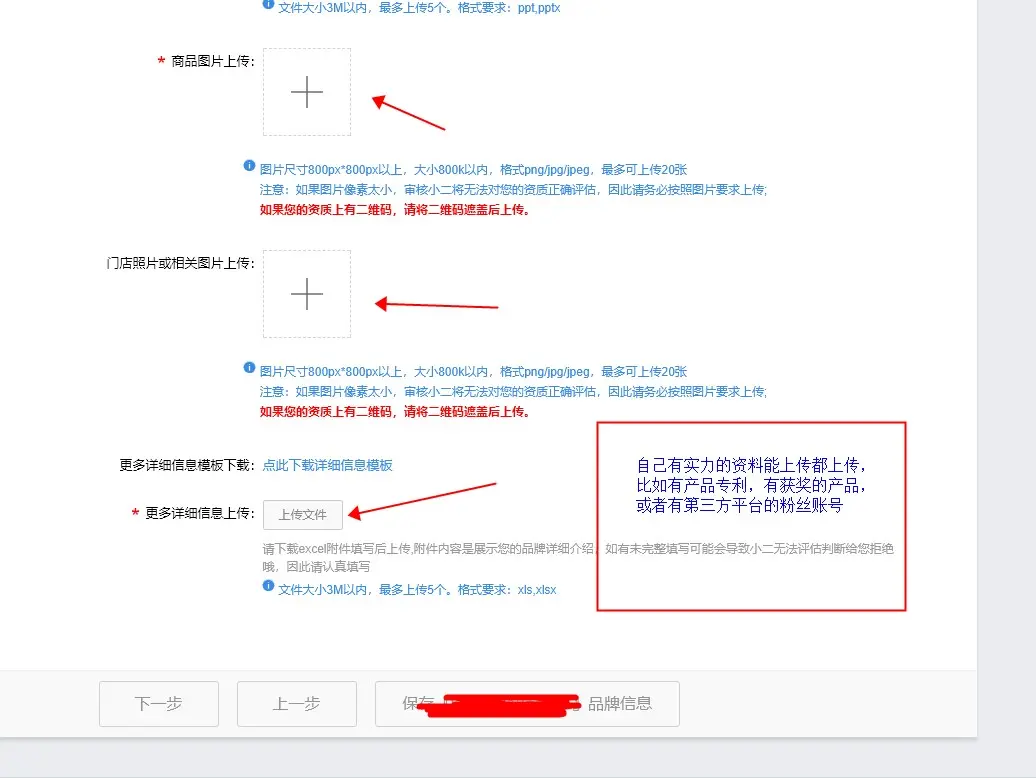The image size is (1036, 778).
Task: Click the plus box for 商品图片上传
Action: pyautogui.click(x=307, y=92)
